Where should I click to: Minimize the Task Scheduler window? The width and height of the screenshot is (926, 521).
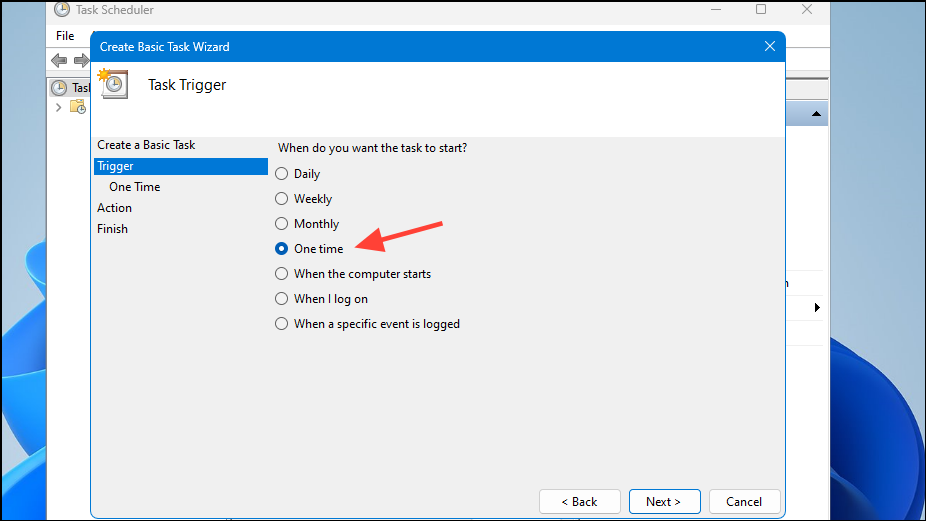716,9
